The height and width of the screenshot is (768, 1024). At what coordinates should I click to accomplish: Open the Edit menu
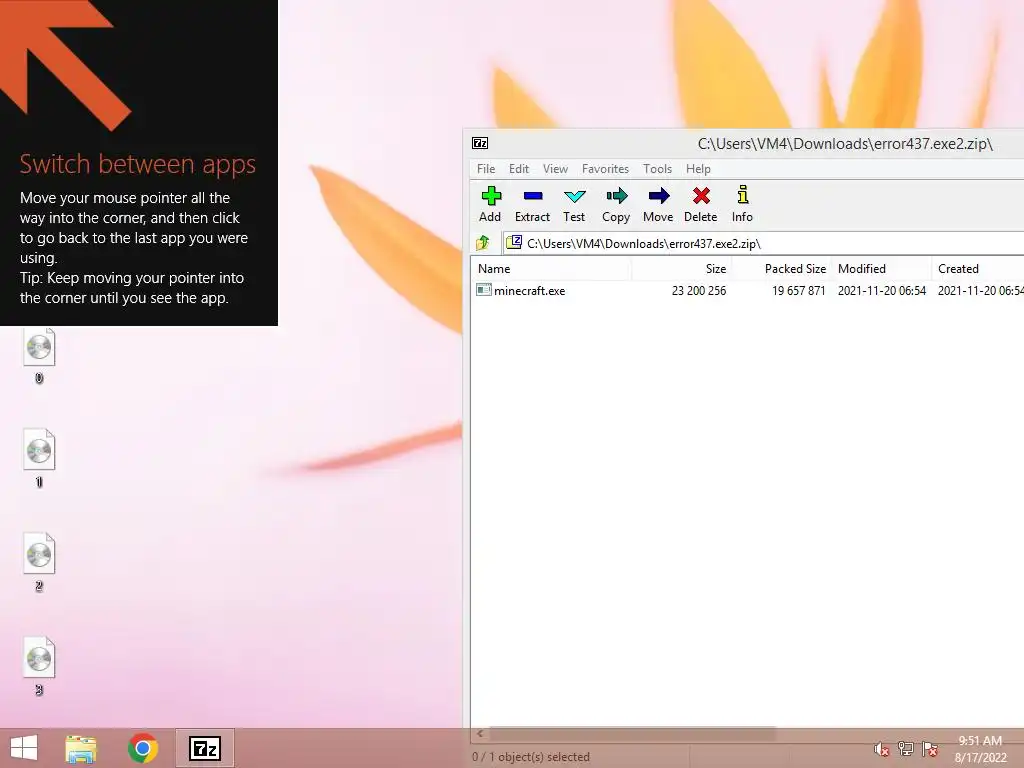(519, 168)
